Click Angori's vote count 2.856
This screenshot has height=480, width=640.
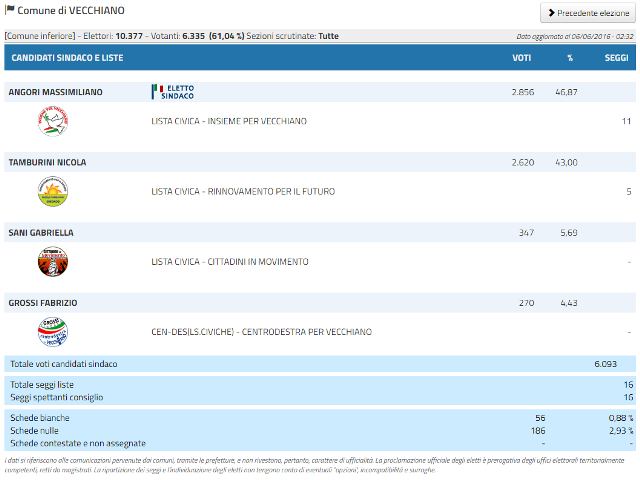tap(523, 92)
